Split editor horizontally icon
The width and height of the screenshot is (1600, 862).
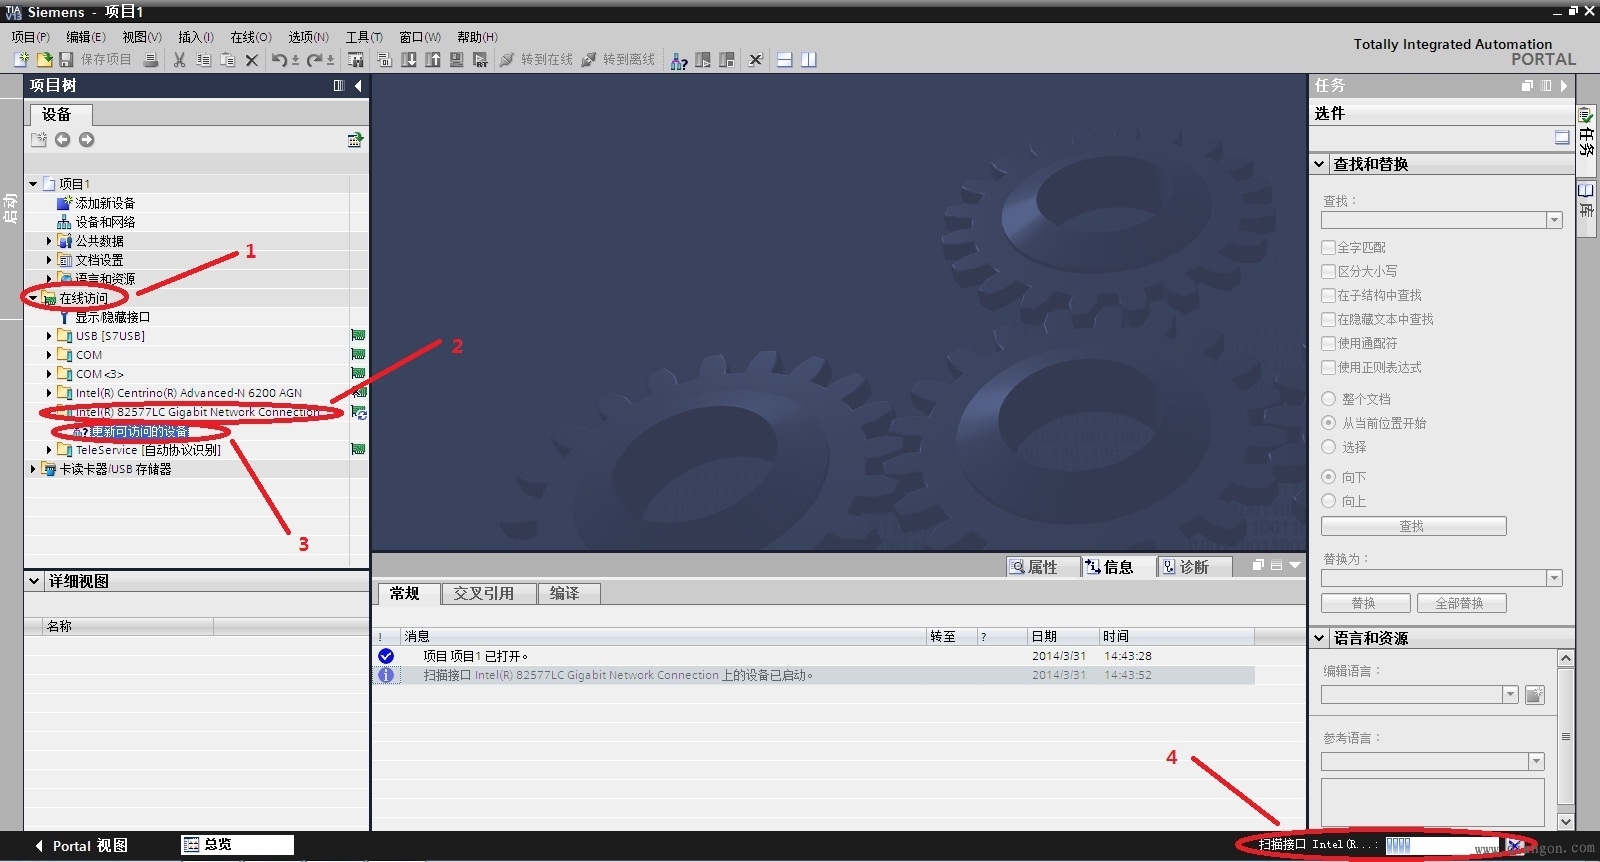pyautogui.click(x=785, y=60)
